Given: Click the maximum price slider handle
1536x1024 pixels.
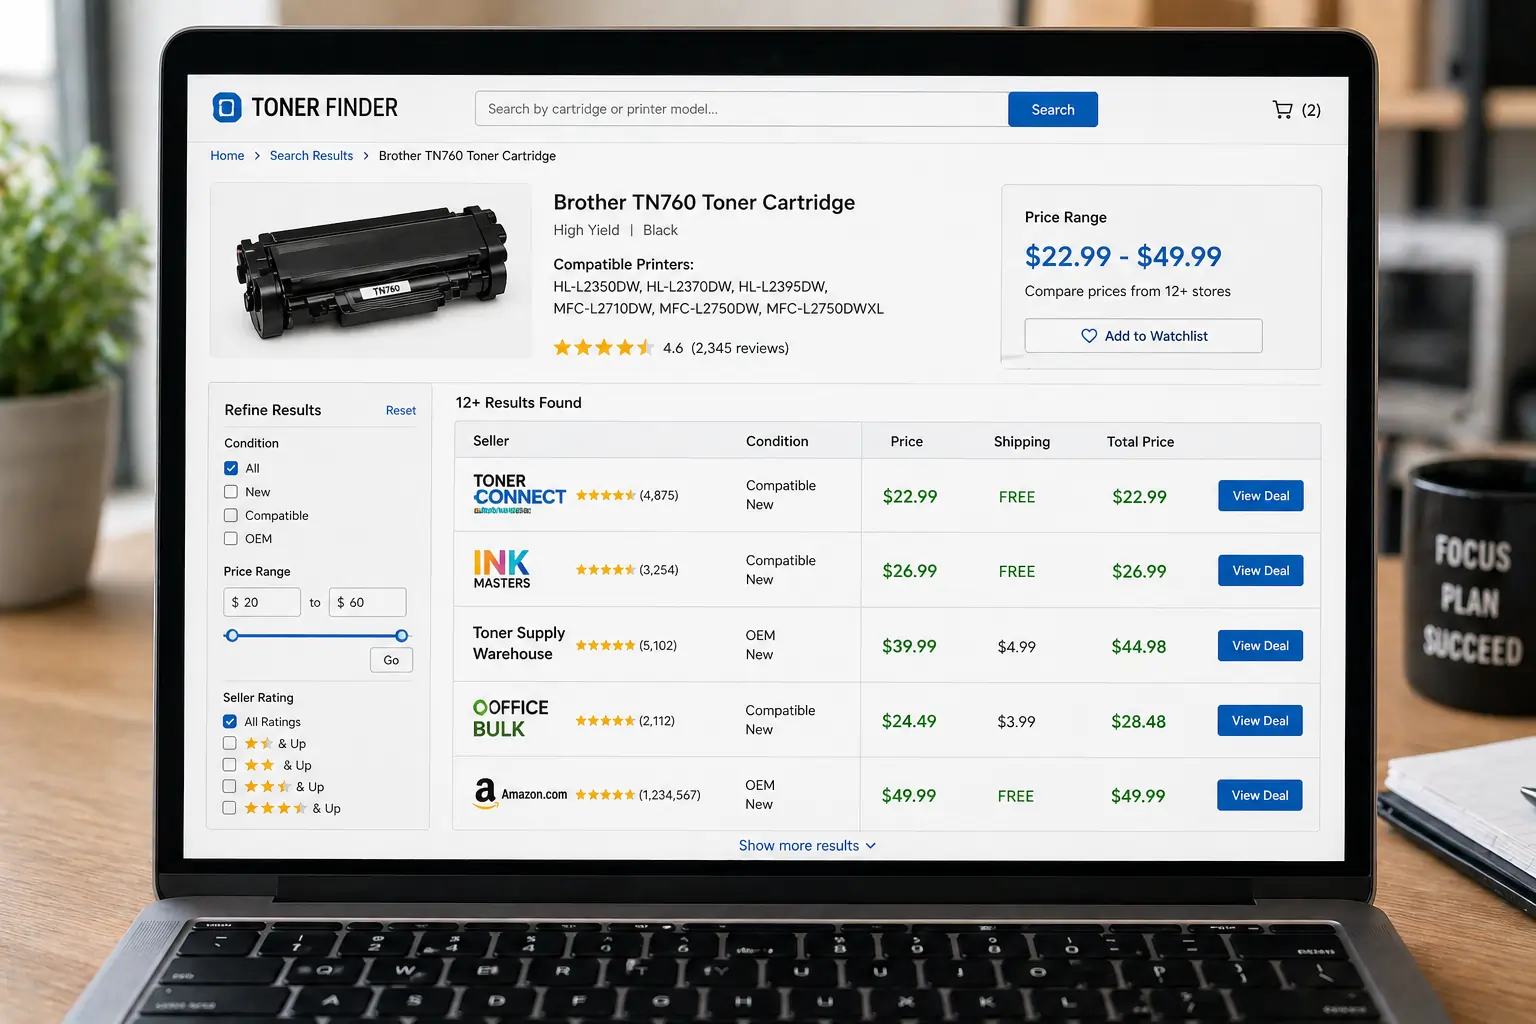Looking at the screenshot, I should (401, 635).
